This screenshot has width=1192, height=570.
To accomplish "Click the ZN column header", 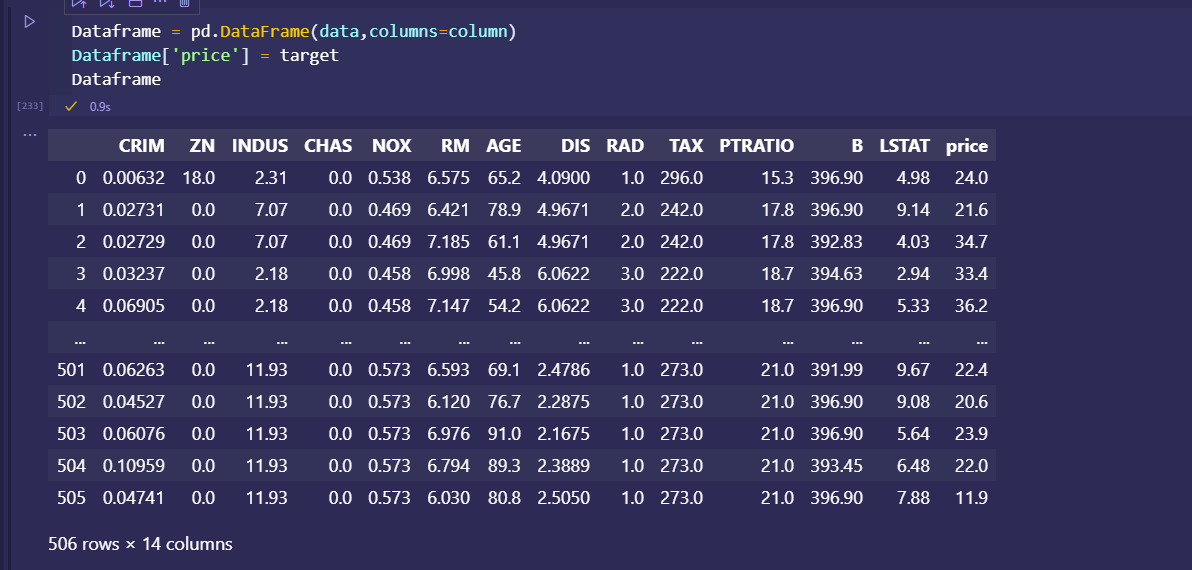I will pyautogui.click(x=202, y=146).
